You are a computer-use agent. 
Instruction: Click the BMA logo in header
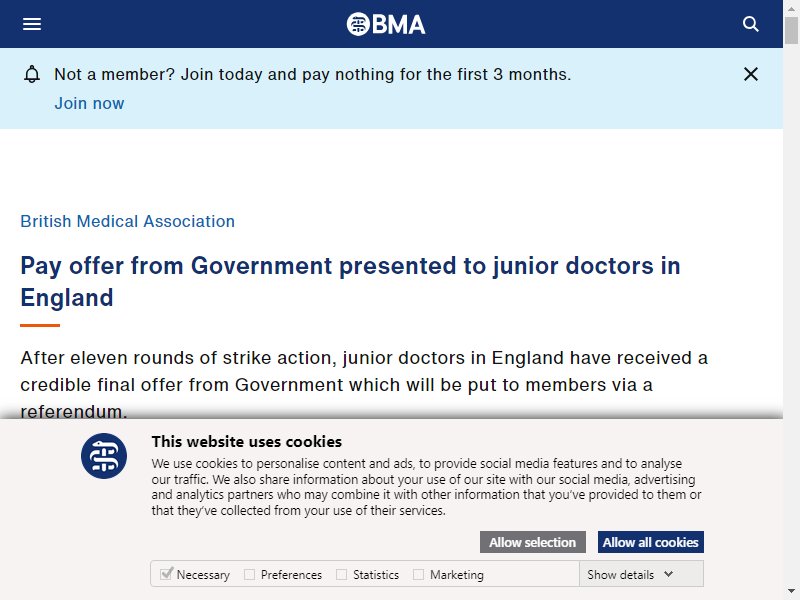[x=386, y=24]
